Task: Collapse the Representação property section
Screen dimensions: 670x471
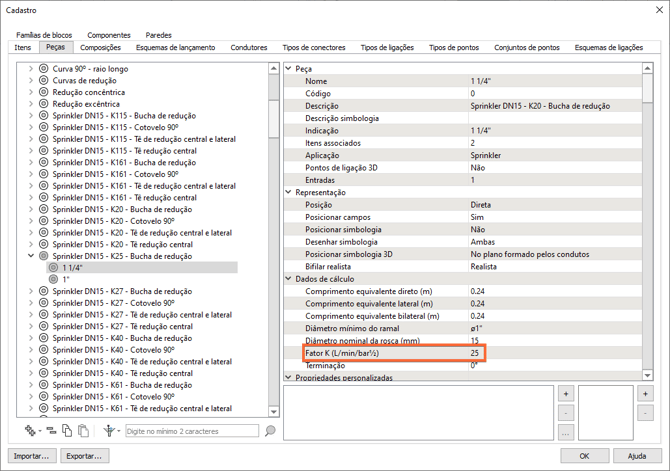Action: click(289, 192)
